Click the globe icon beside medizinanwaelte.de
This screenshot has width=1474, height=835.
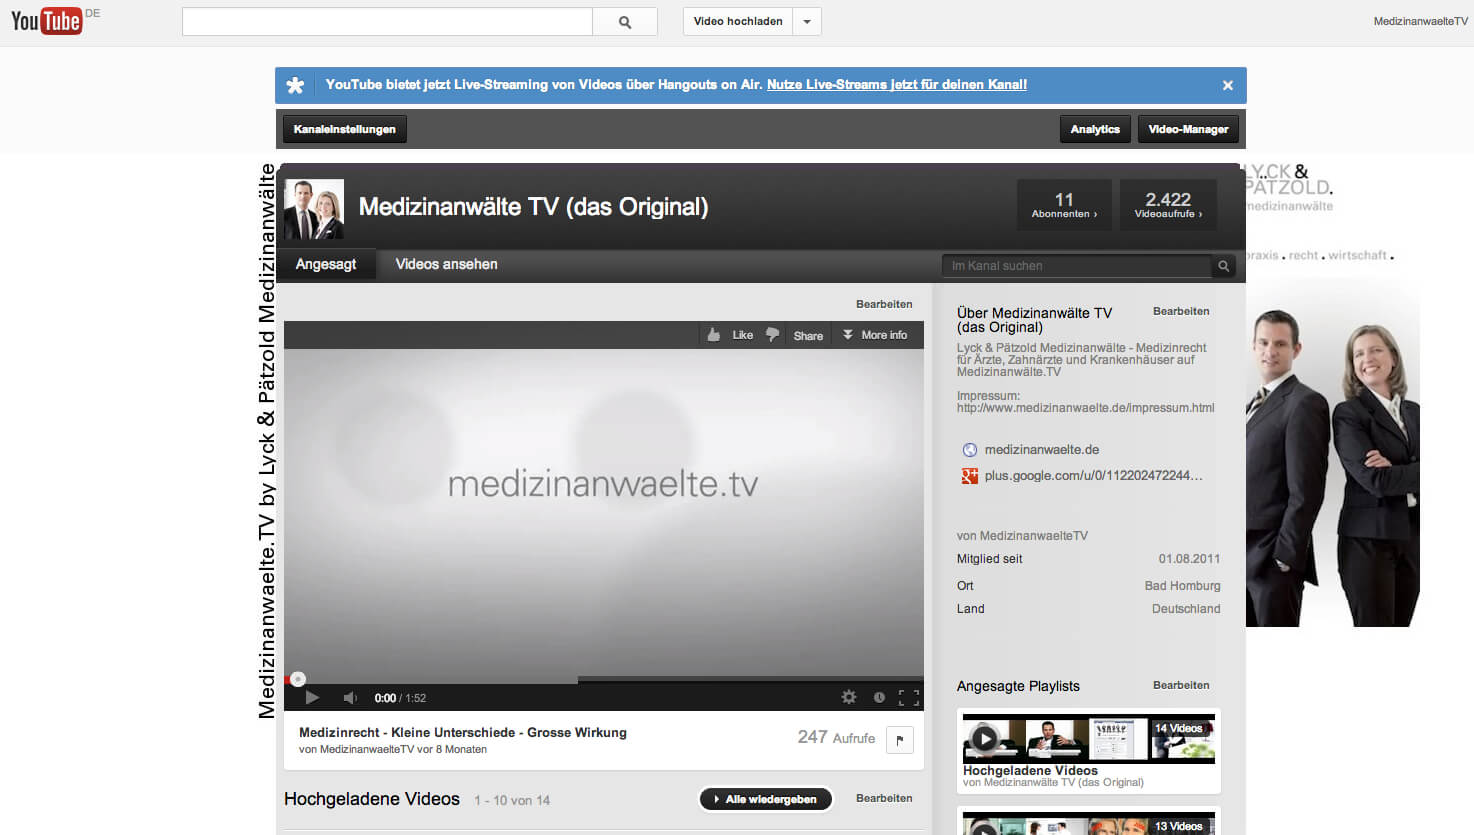pos(969,450)
